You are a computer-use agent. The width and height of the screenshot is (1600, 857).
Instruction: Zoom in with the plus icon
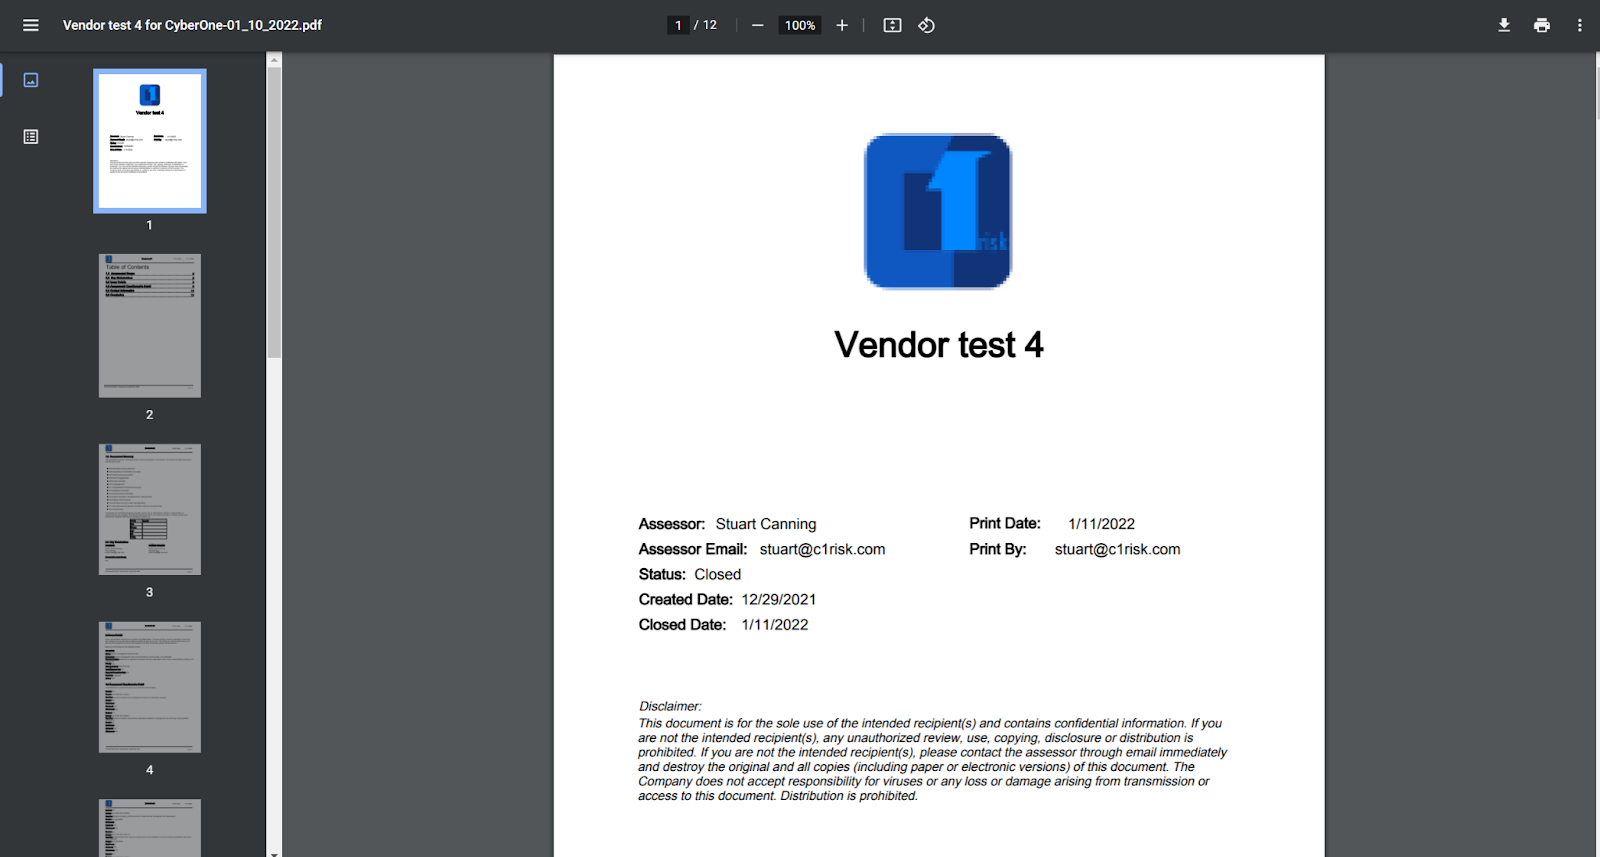tap(842, 25)
